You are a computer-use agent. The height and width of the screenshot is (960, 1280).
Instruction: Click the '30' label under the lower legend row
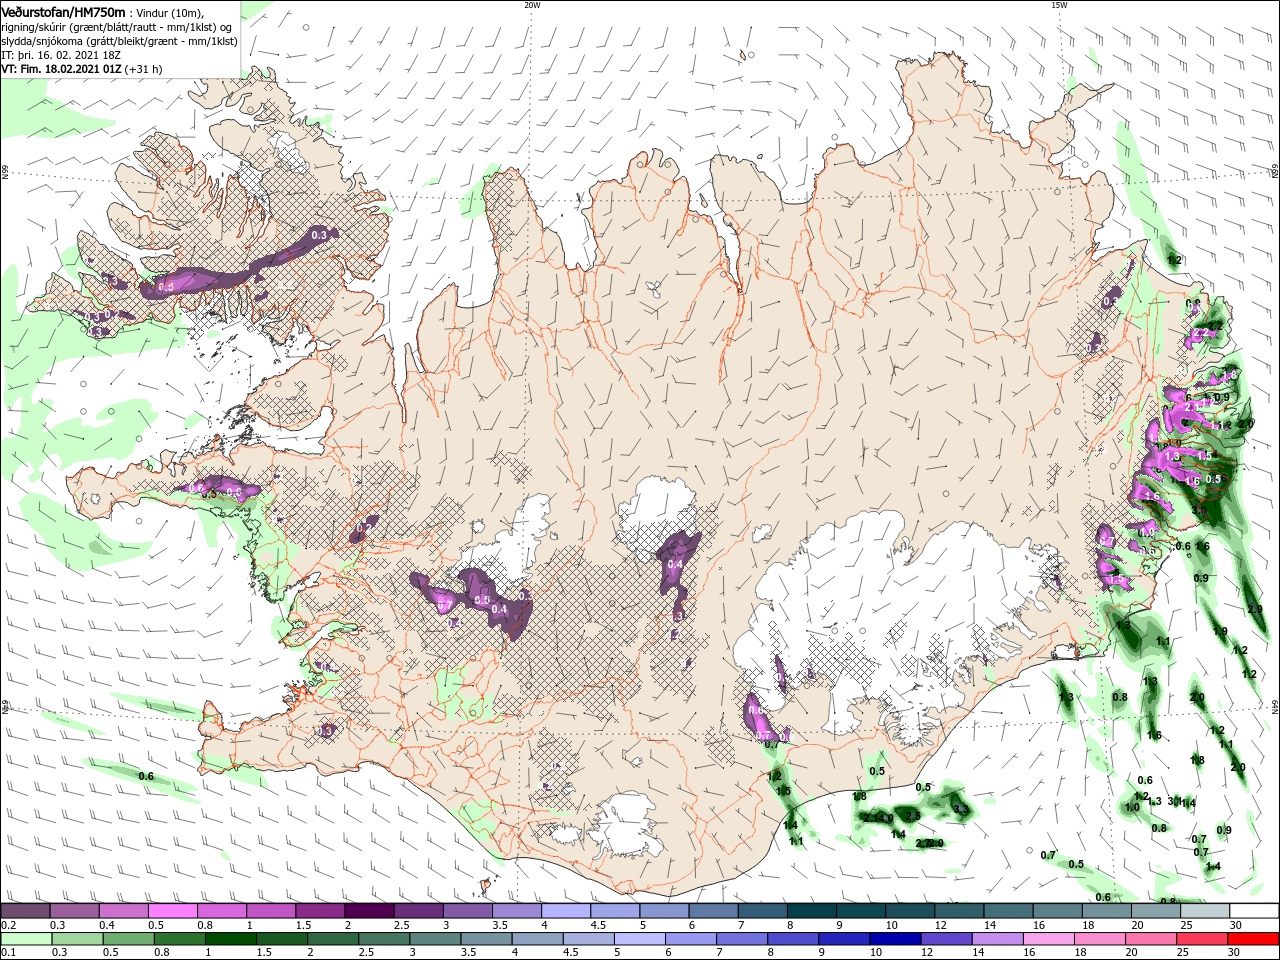coord(1233,953)
